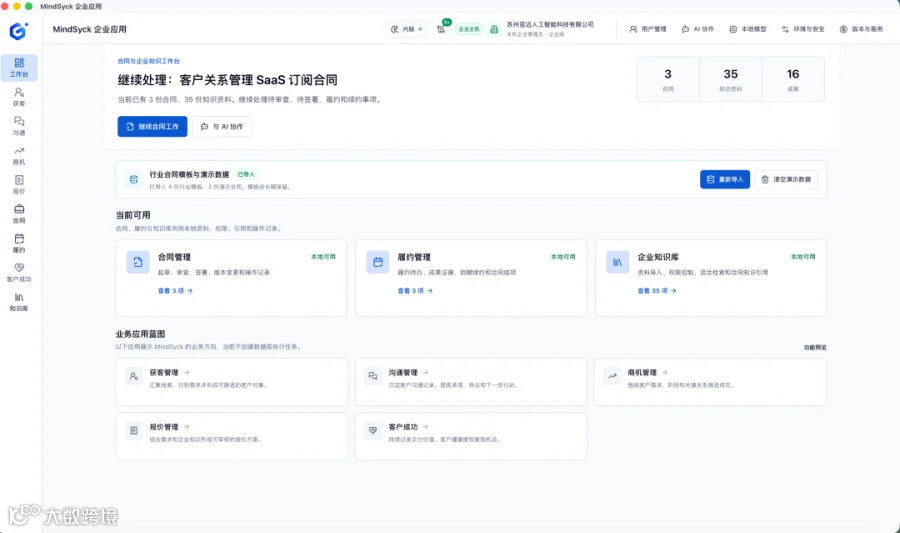This screenshot has height=533, width=900.
Task: Click the 功能预览 label
Action: (815, 348)
